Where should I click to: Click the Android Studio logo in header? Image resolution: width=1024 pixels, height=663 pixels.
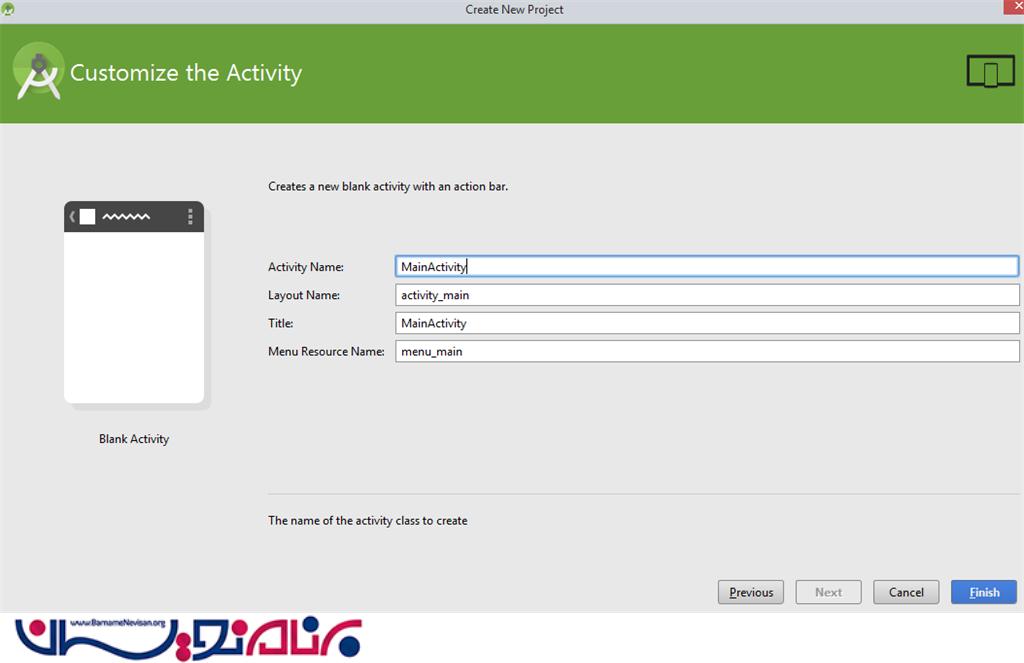click(x=39, y=71)
